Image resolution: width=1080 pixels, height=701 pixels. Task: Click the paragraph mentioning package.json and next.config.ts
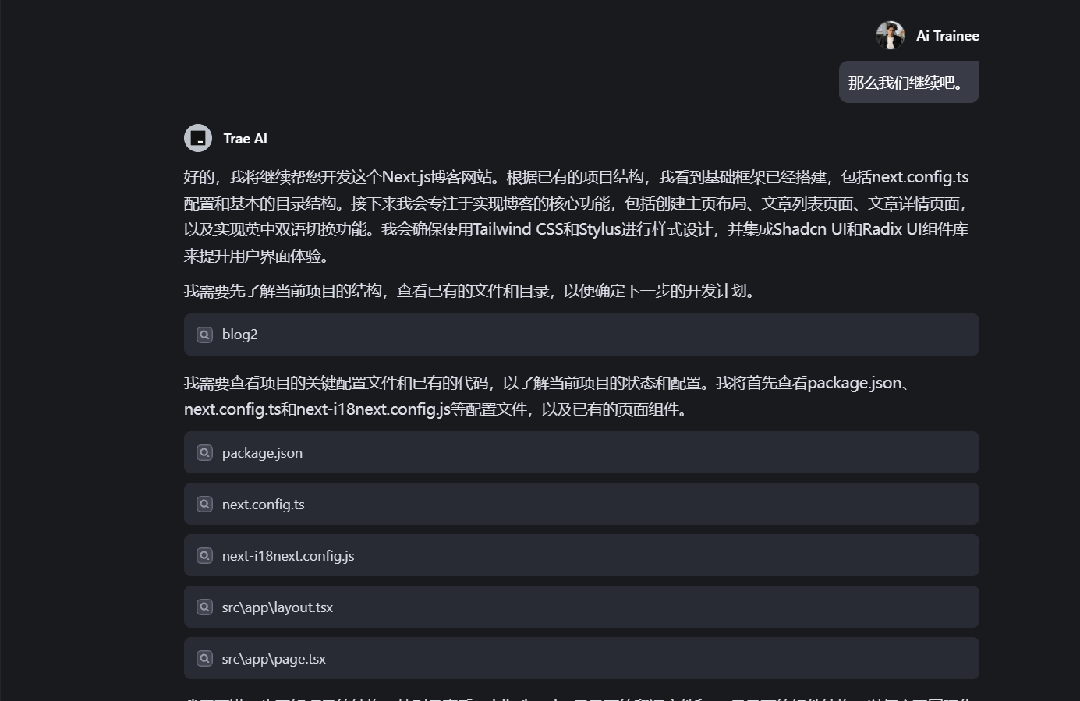[x=548, y=396]
